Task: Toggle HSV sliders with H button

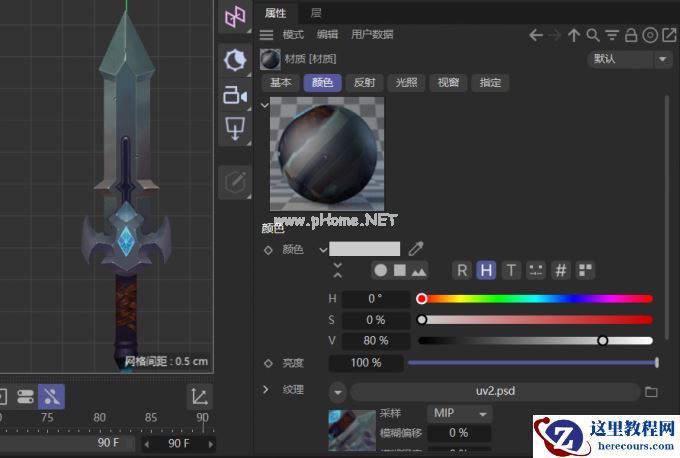Action: (486, 271)
